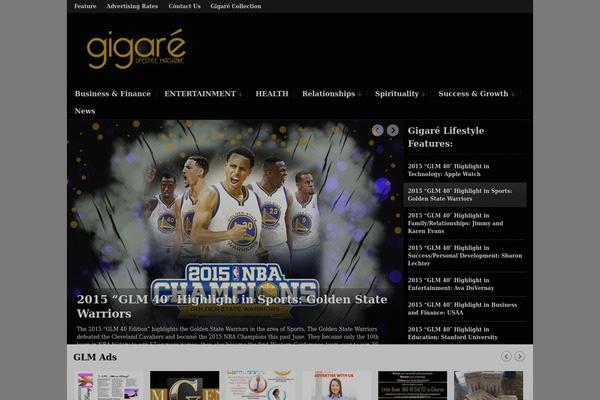Open the gold MGE letters ad thumbnail
The height and width of the screenshot is (400, 600).
(184, 385)
